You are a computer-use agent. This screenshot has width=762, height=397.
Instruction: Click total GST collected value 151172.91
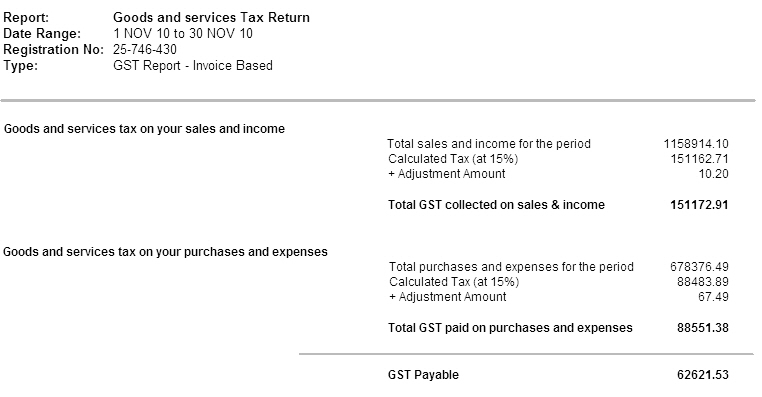pos(699,205)
